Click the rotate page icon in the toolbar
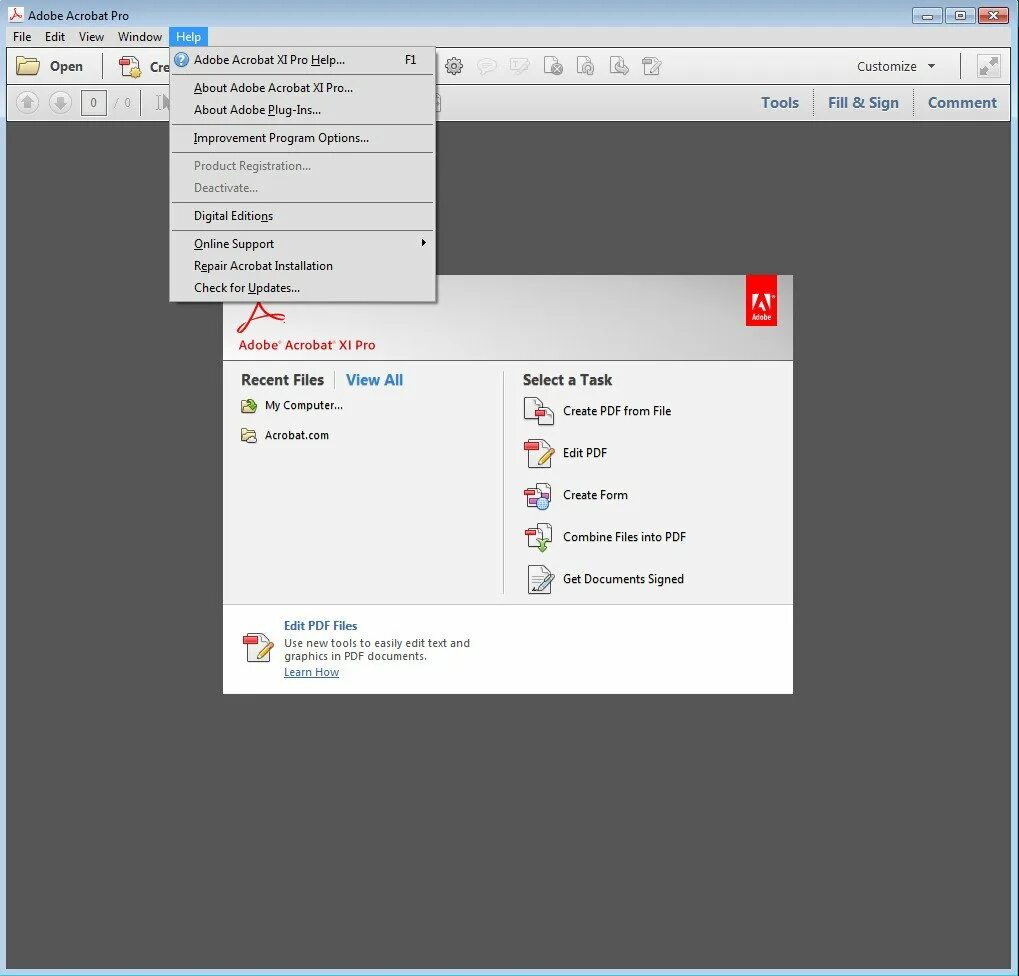The width and height of the screenshot is (1019, 976). pos(586,66)
